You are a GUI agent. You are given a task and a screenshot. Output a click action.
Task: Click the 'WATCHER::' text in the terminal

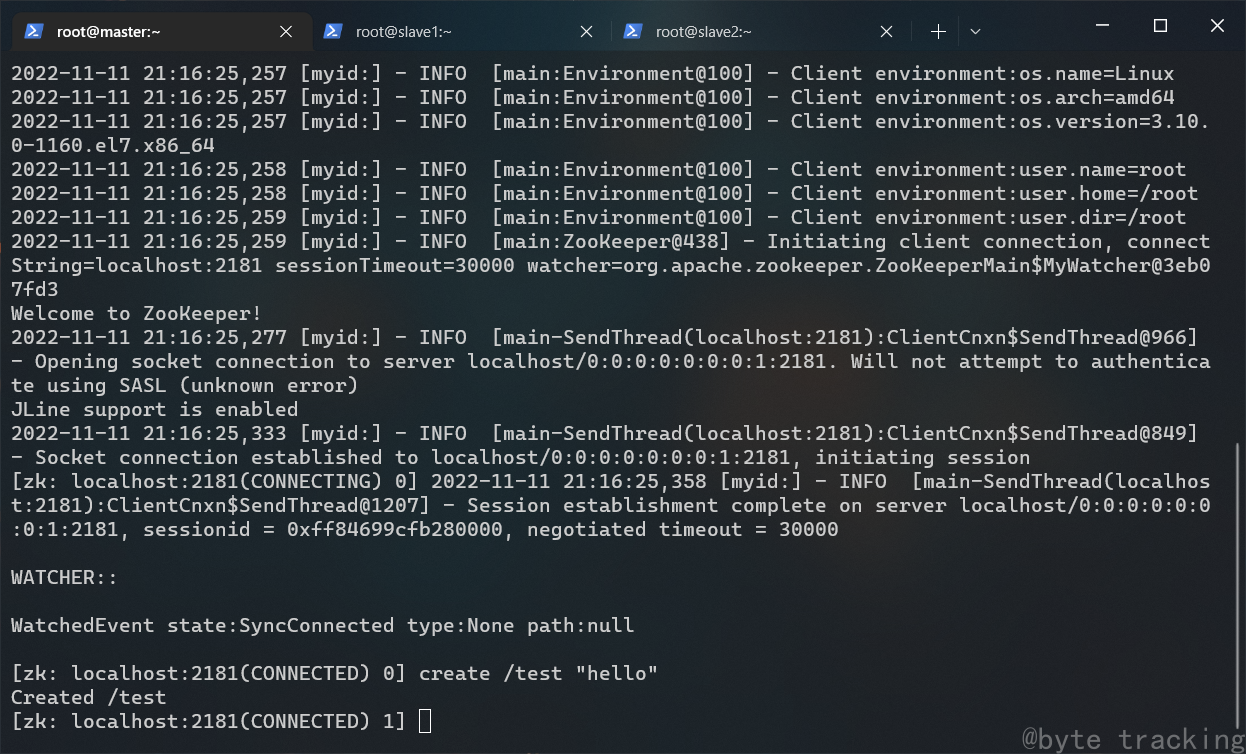pos(62,577)
